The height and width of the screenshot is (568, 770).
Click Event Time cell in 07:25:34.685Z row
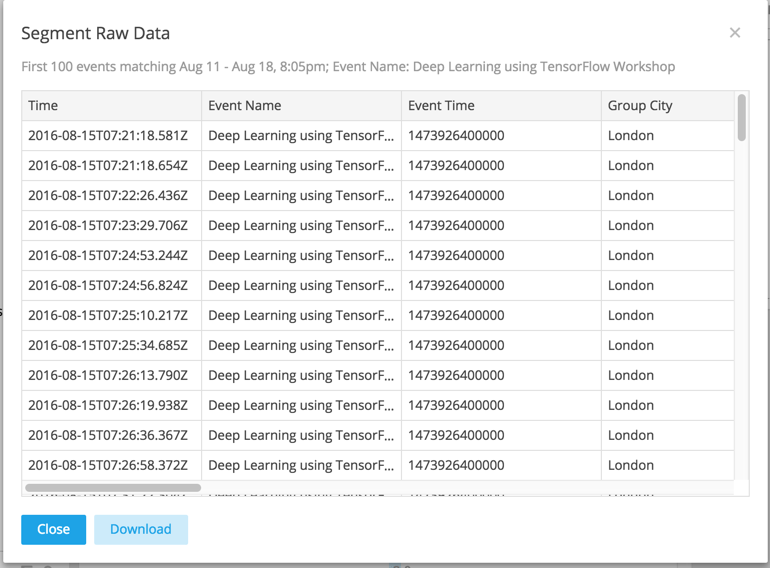tap(501, 346)
